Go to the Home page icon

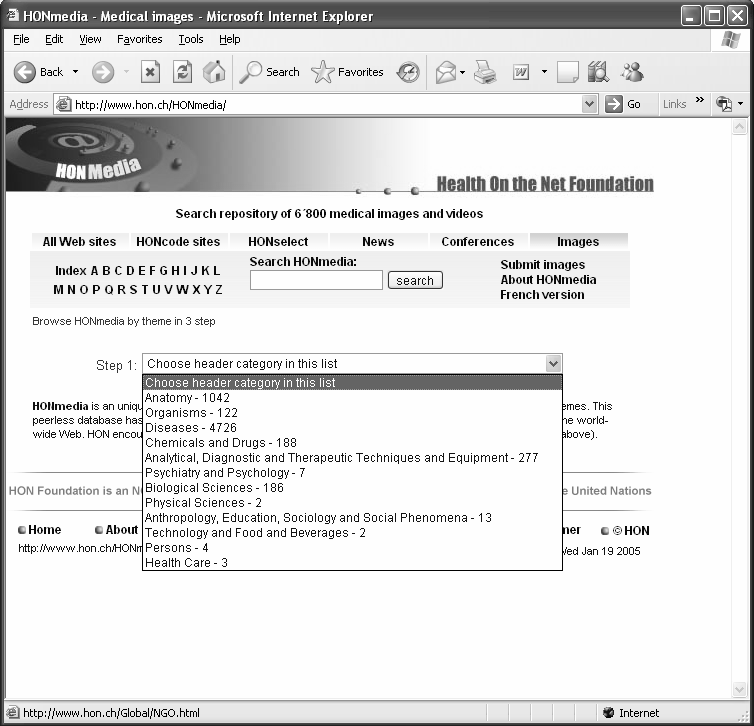[214, 72]
